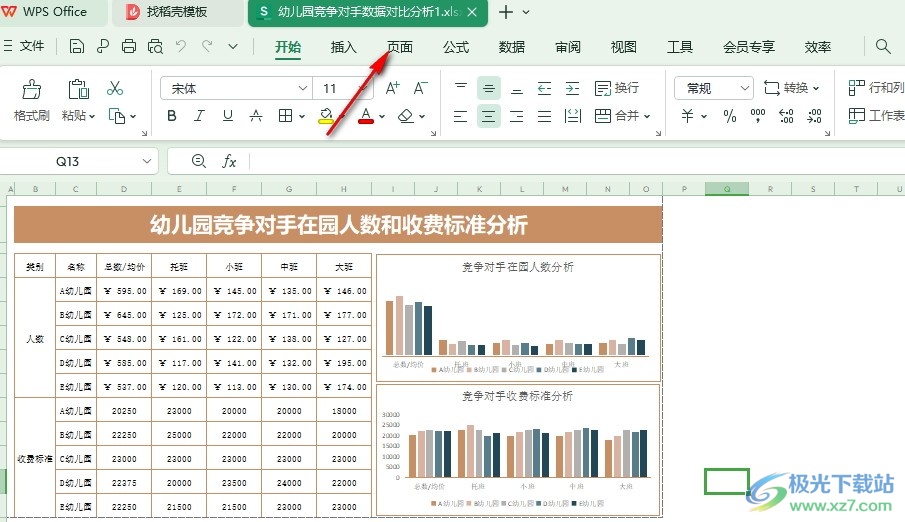The height and width of the screenshot is (522, 905).
Task: Click the Wrap Text (换行) button
Action: [x=617, y=88]
